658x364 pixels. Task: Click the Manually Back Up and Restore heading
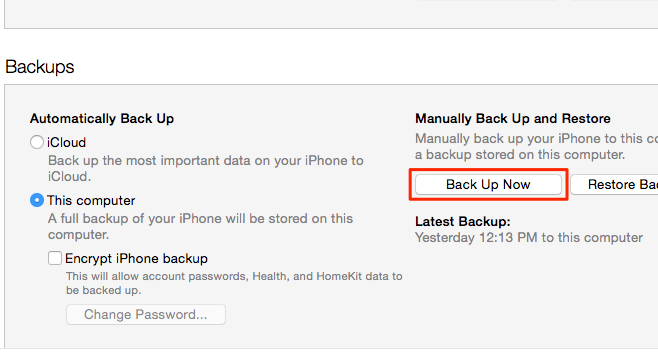click(513, 119)
